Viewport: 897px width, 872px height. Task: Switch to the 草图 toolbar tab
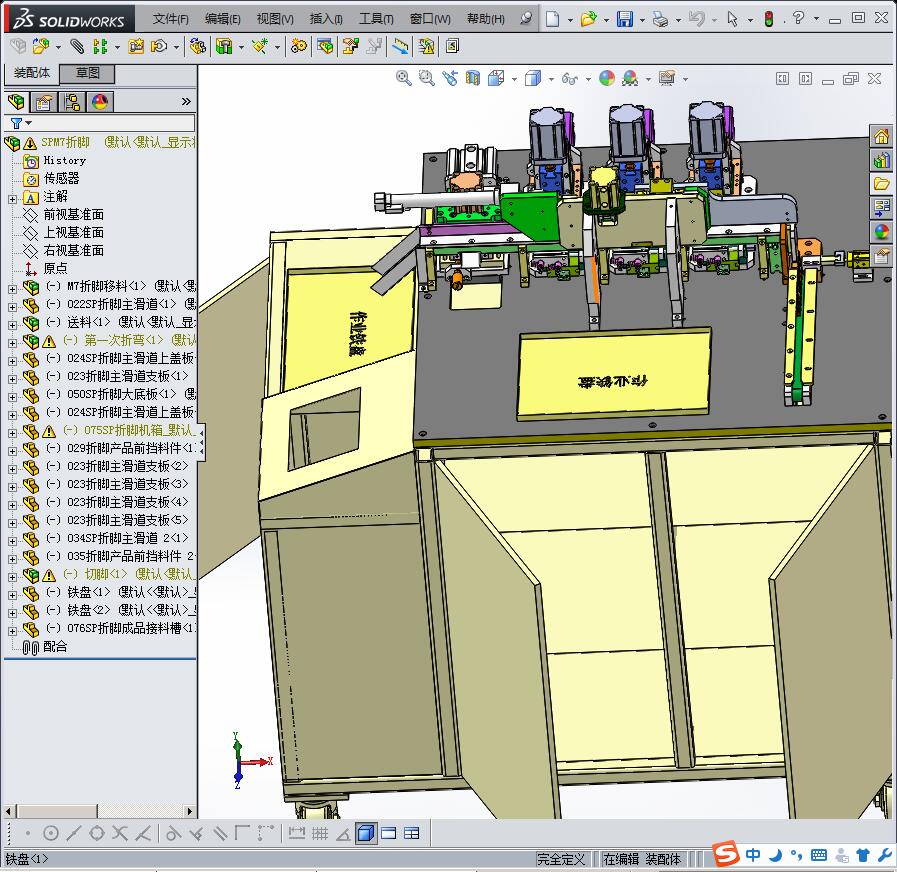[88, 73]
